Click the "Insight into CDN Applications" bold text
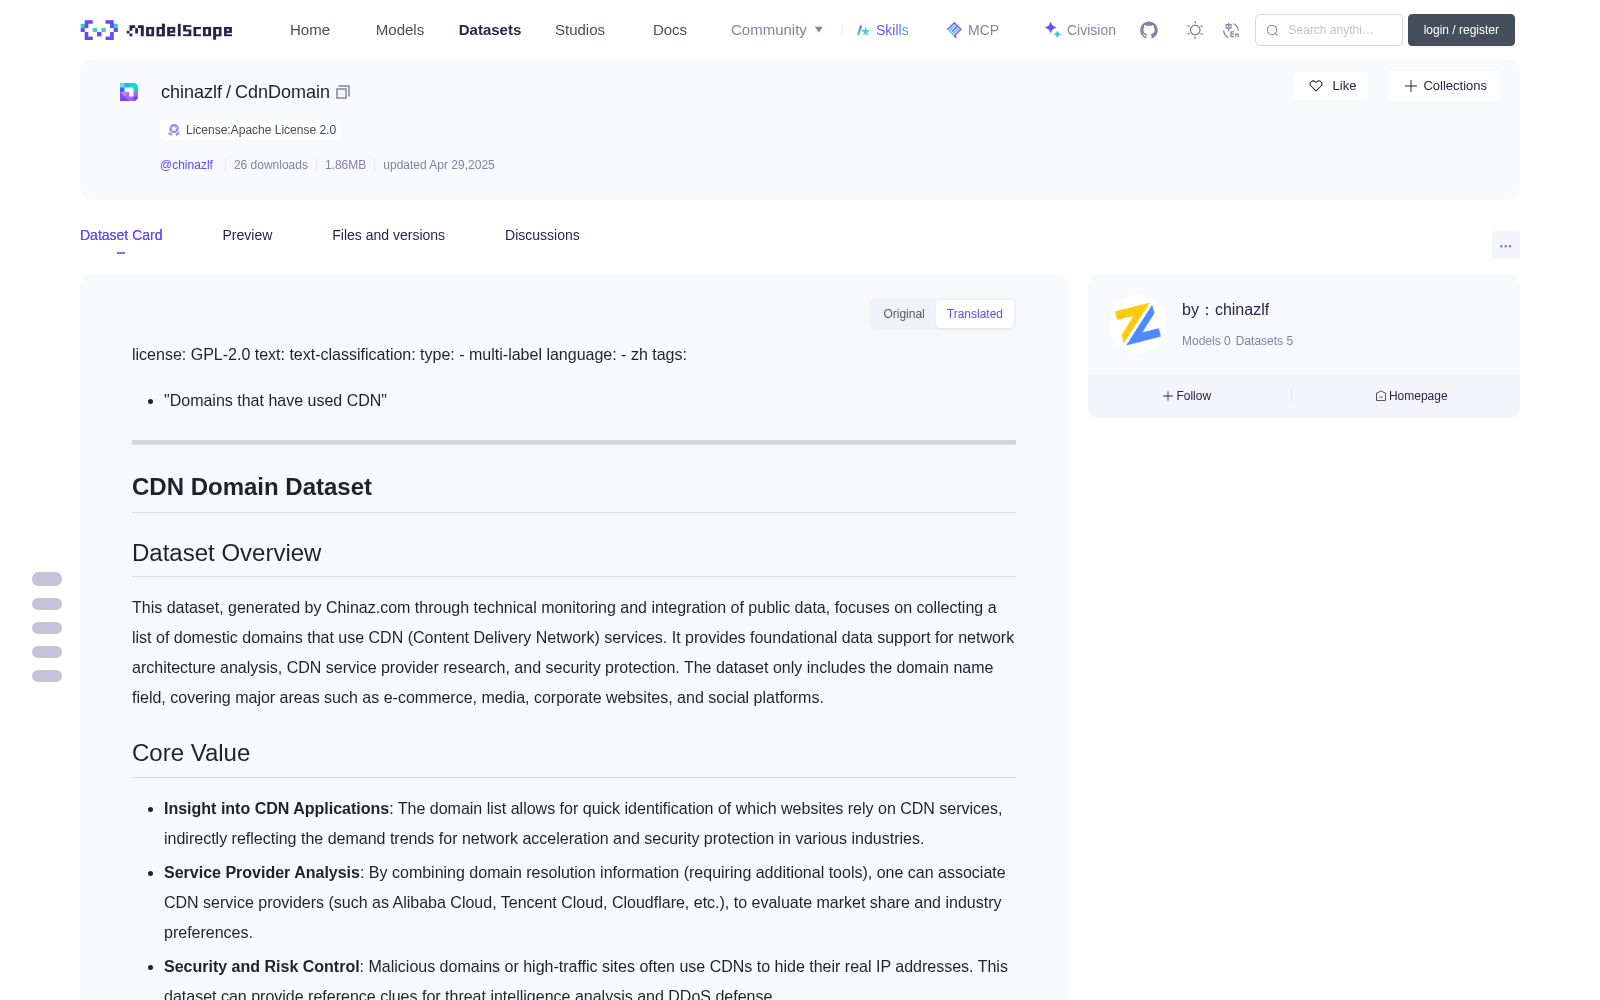1600x1000 pixels. pos(276,809)
